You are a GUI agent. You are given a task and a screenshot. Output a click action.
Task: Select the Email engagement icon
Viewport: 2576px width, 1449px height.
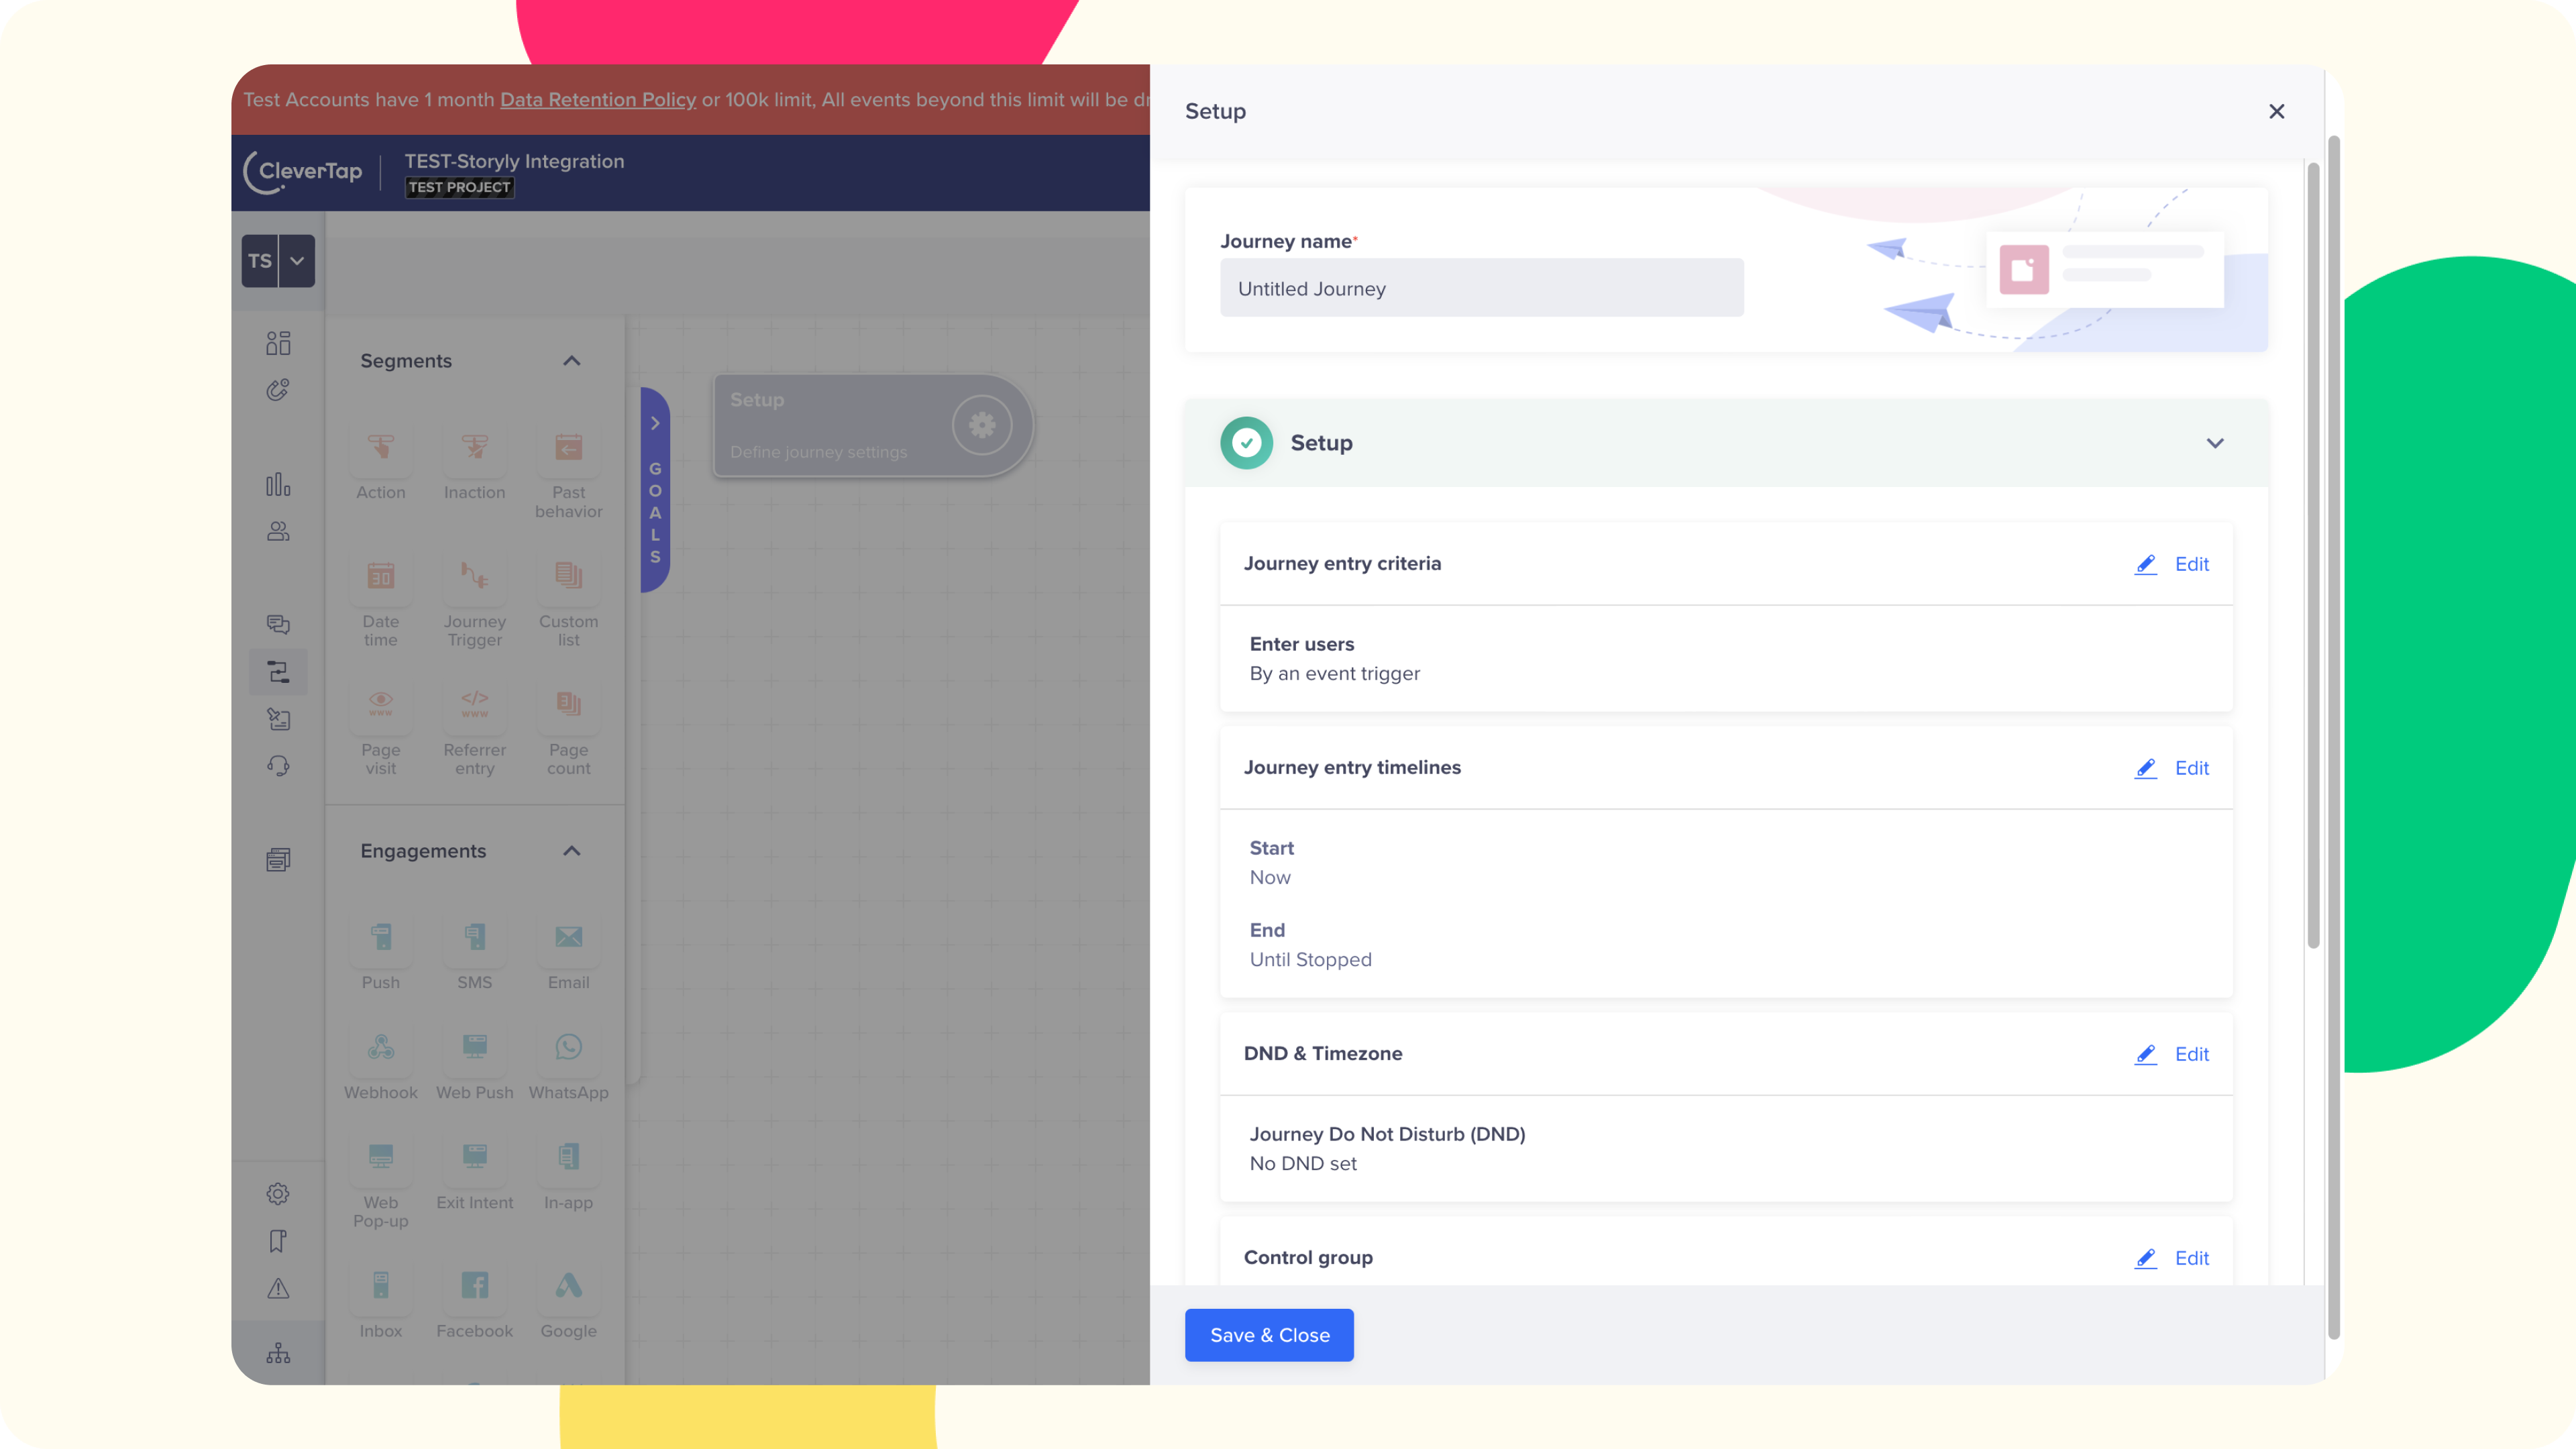tap(568, 937)
